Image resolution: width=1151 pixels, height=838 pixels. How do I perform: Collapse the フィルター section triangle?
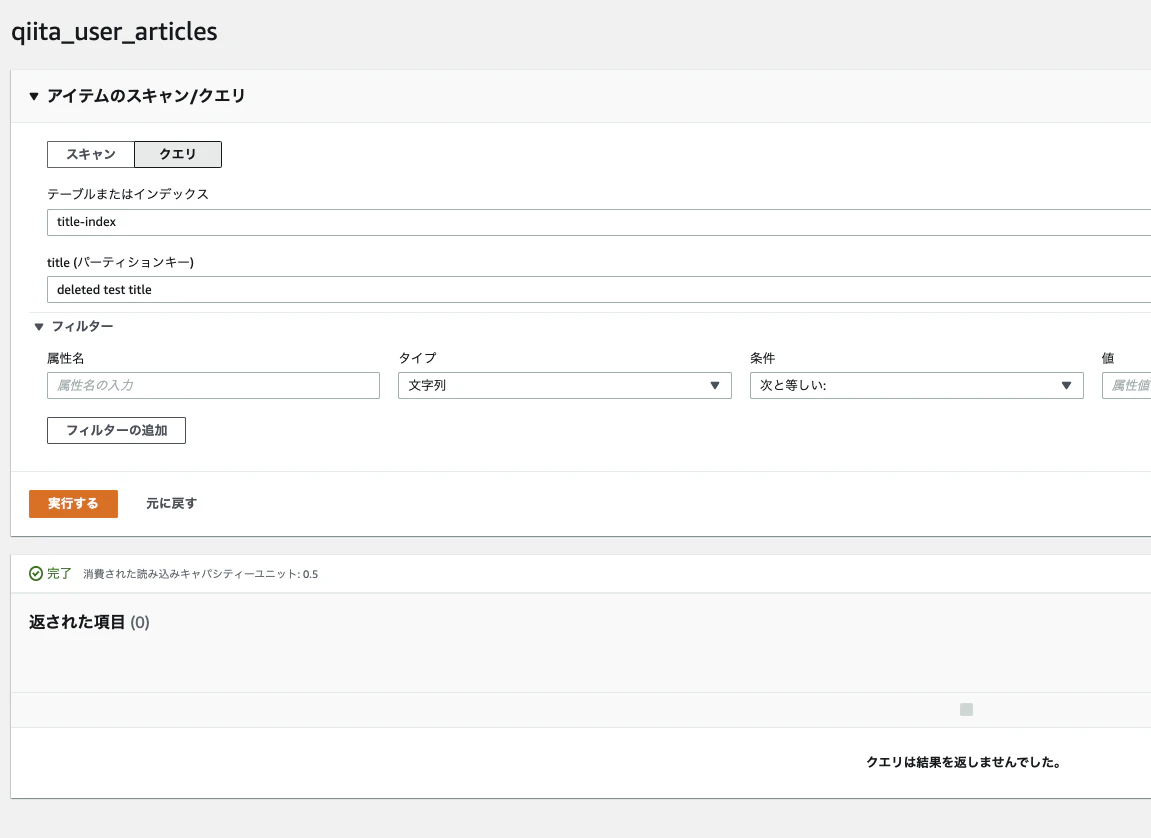click(x=39, y=326)
